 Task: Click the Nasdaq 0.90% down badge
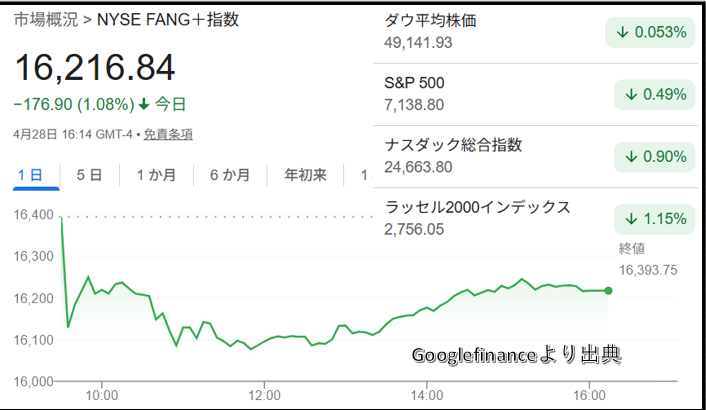[655, 157]
